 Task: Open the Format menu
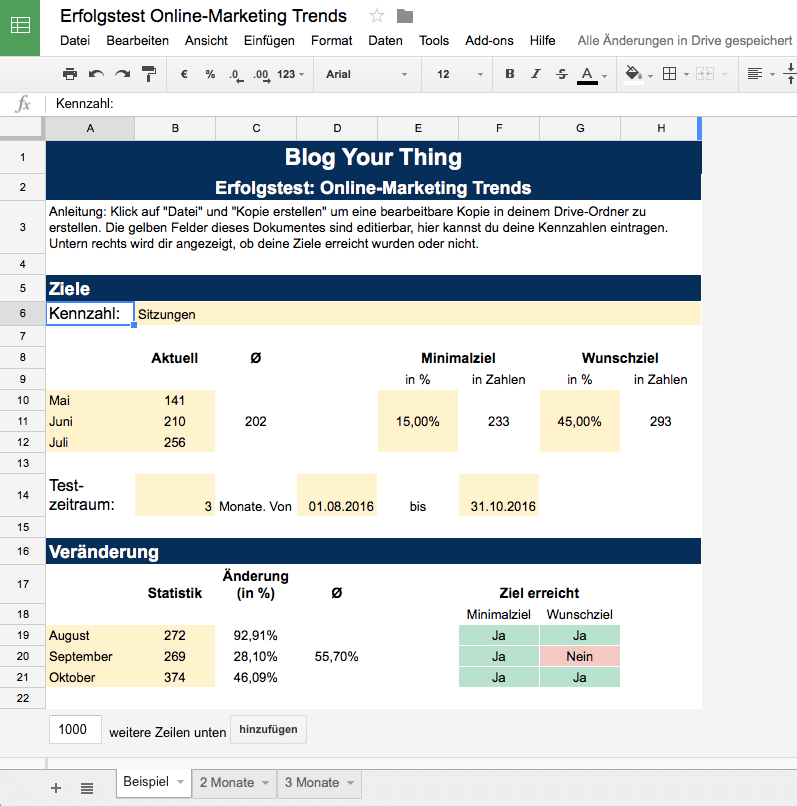click(332, 41)
